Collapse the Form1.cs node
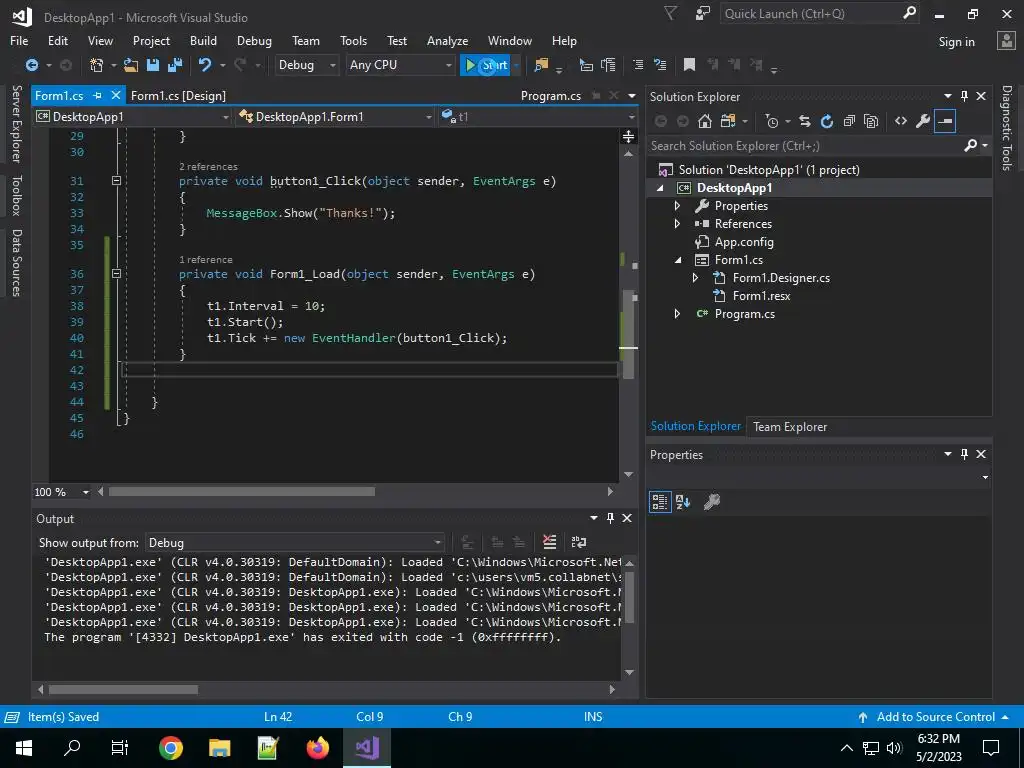 678,260
